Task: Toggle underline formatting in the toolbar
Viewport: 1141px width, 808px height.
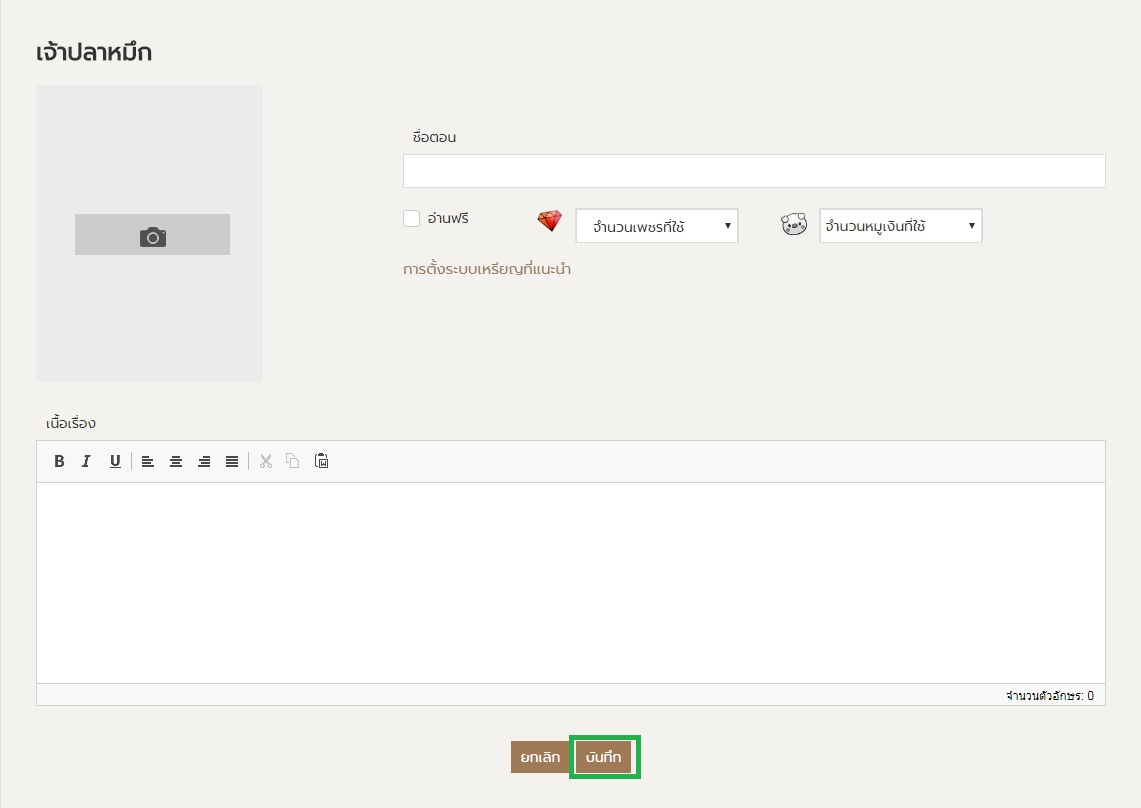Action: coord(115,461)
